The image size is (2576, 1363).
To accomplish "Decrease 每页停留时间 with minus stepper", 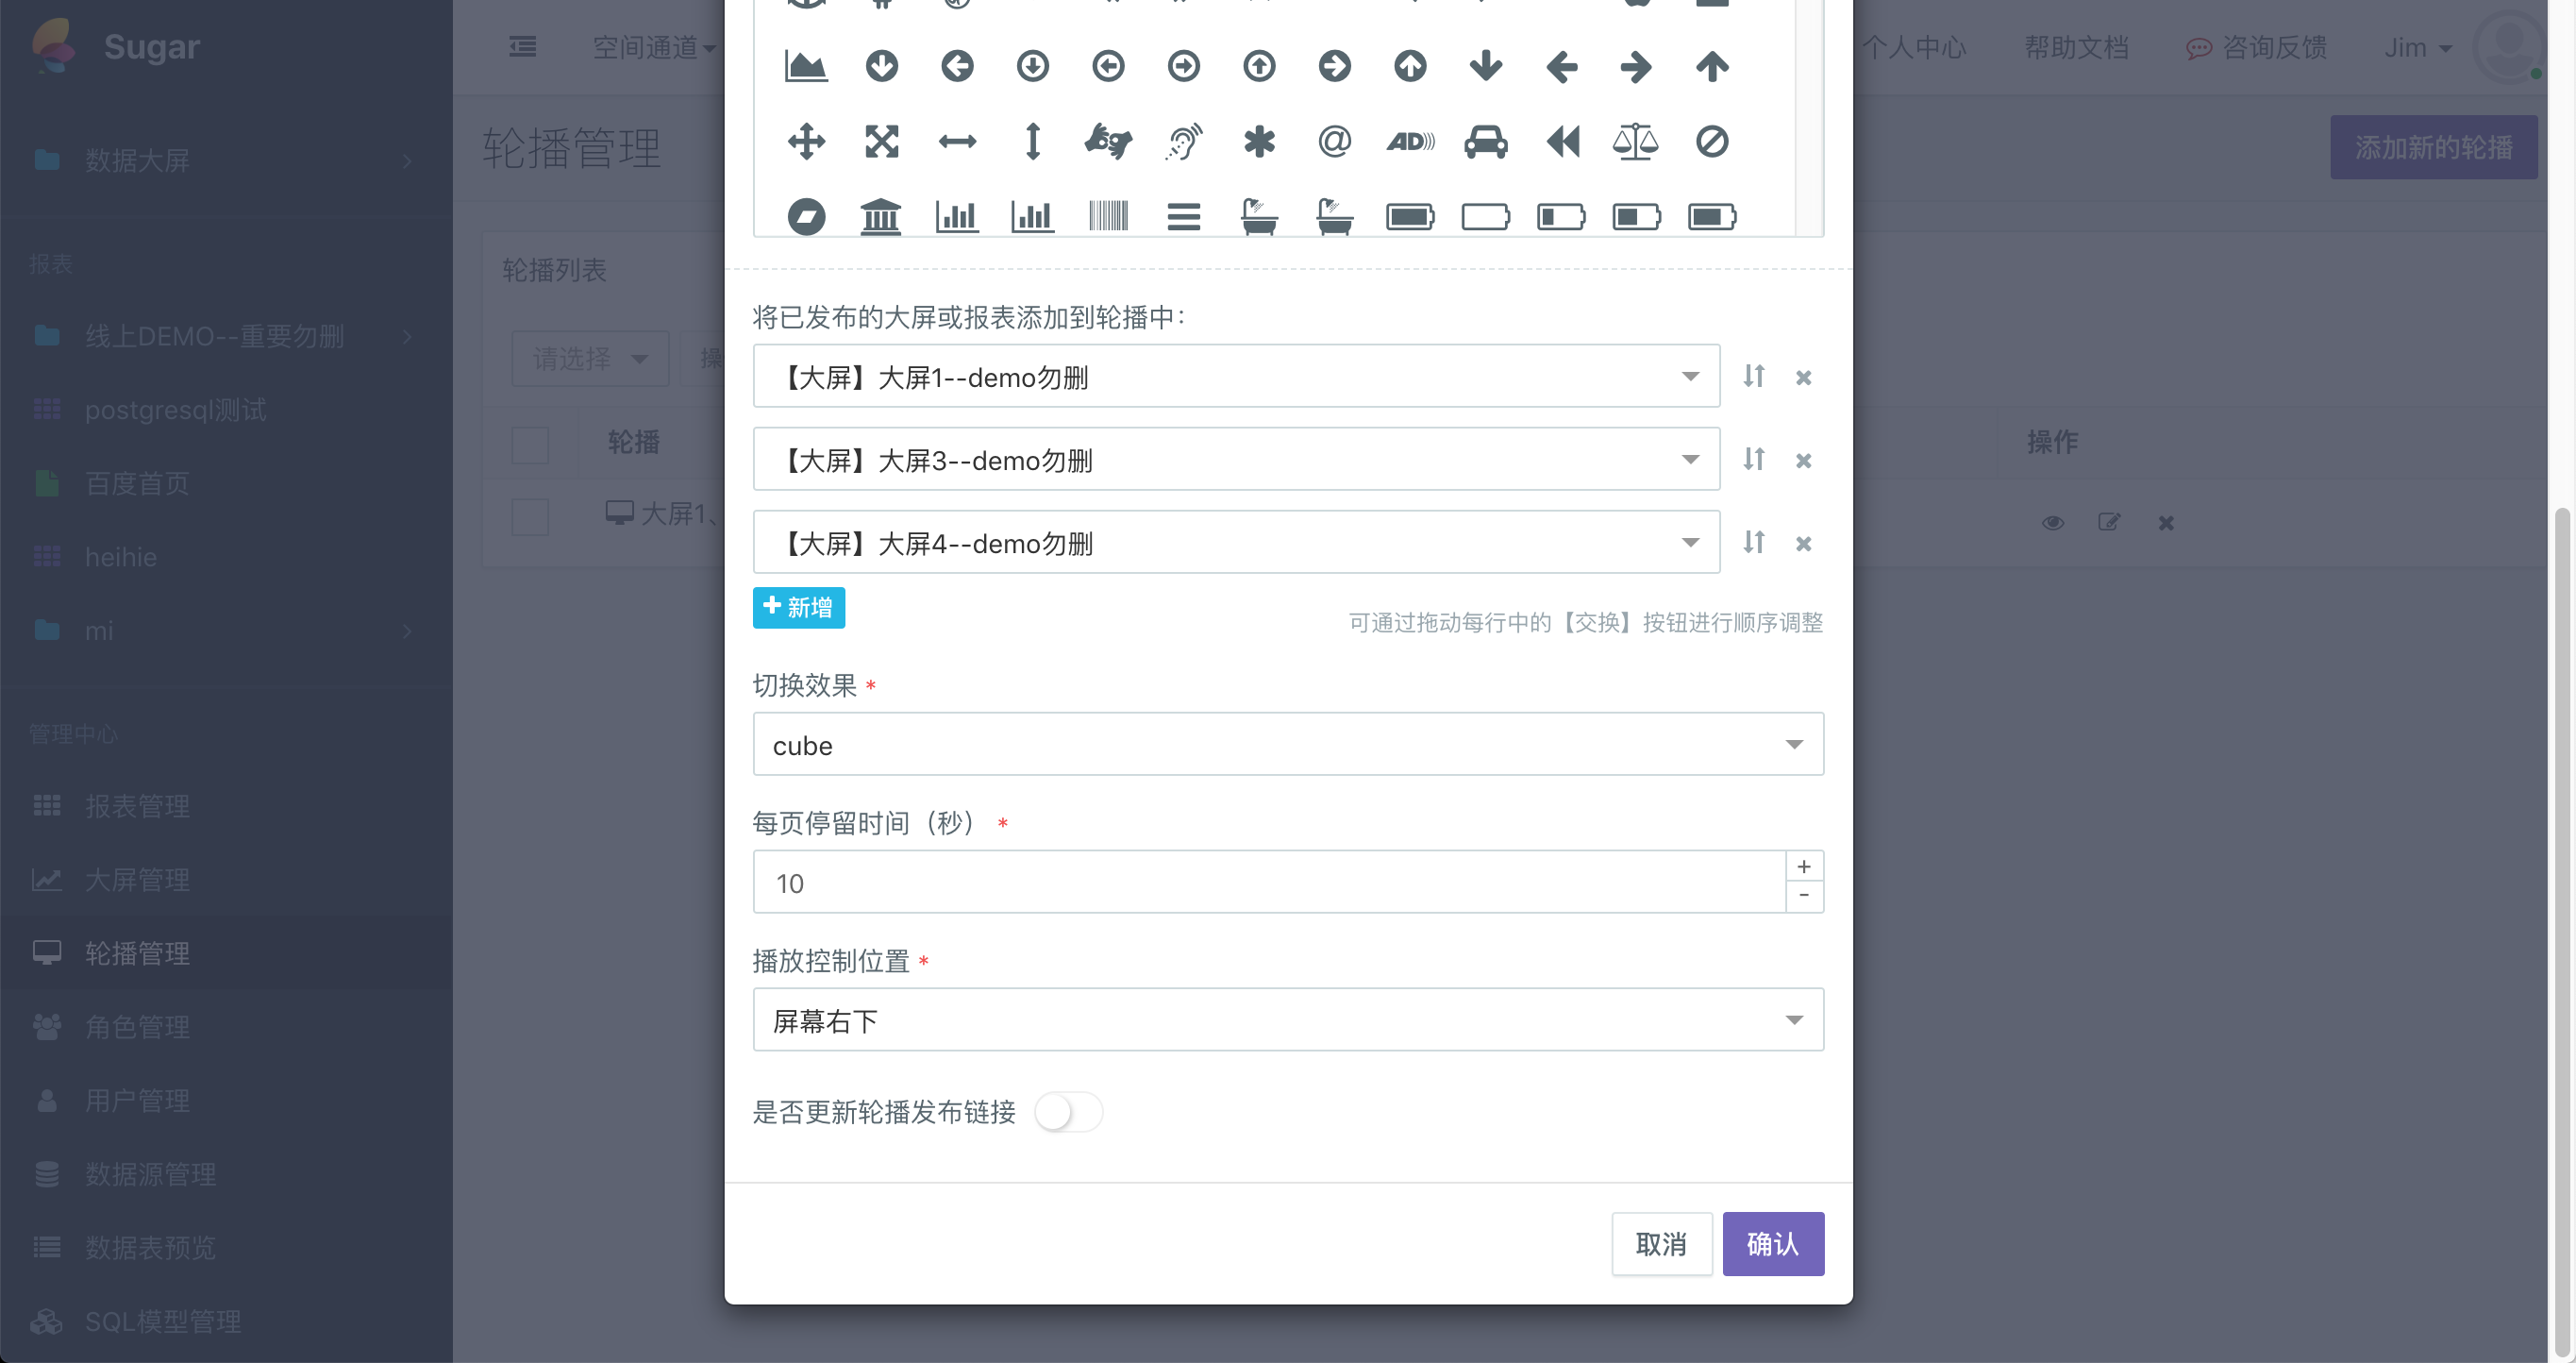I will 1804,896.
